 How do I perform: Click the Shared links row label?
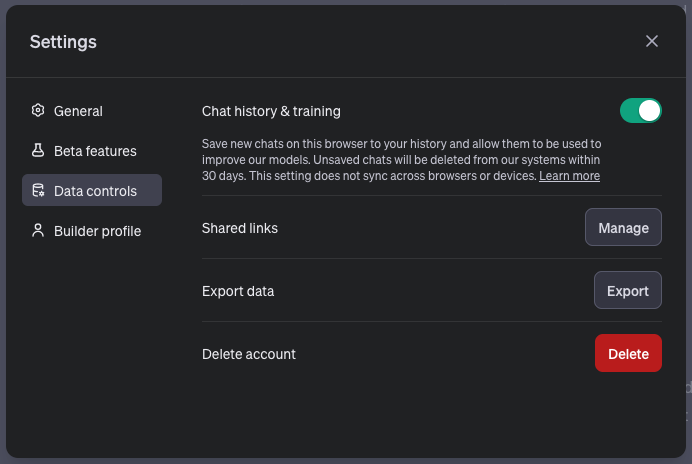(x=240, y=228)
